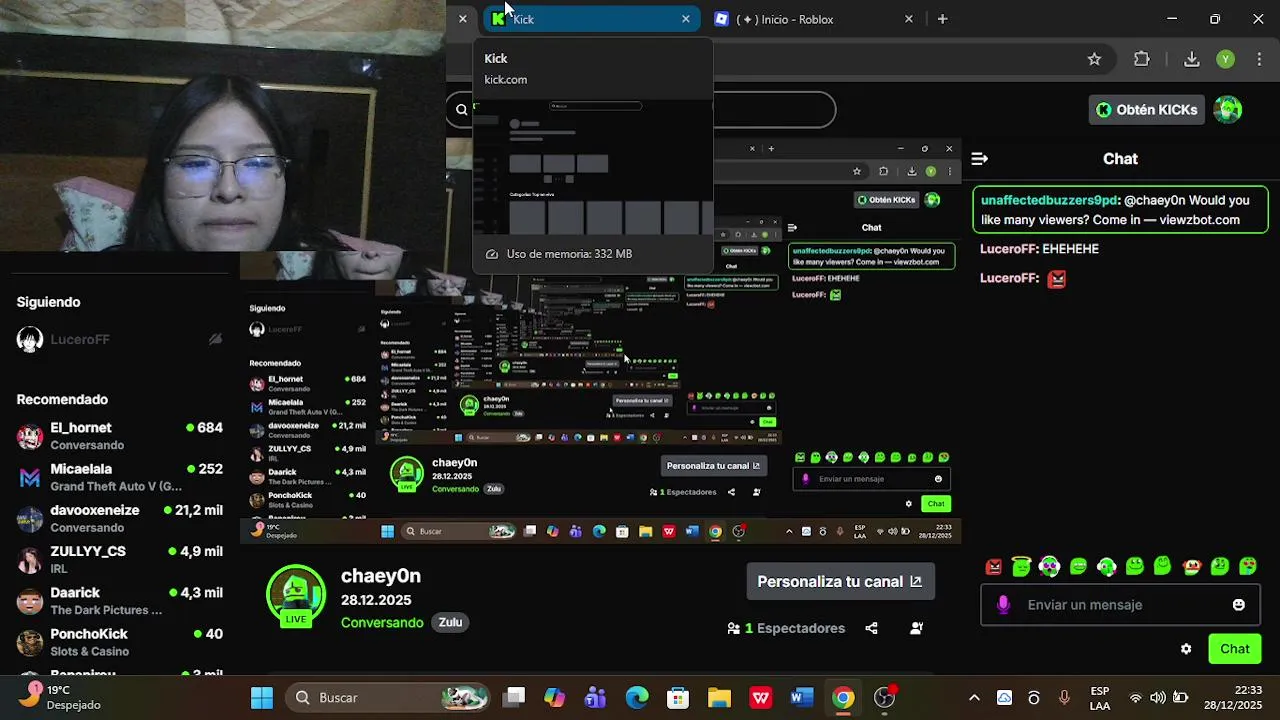Open Microsoft Edge from taskbar
This screenshot has height=720, width=1280.
coord(637,698)
